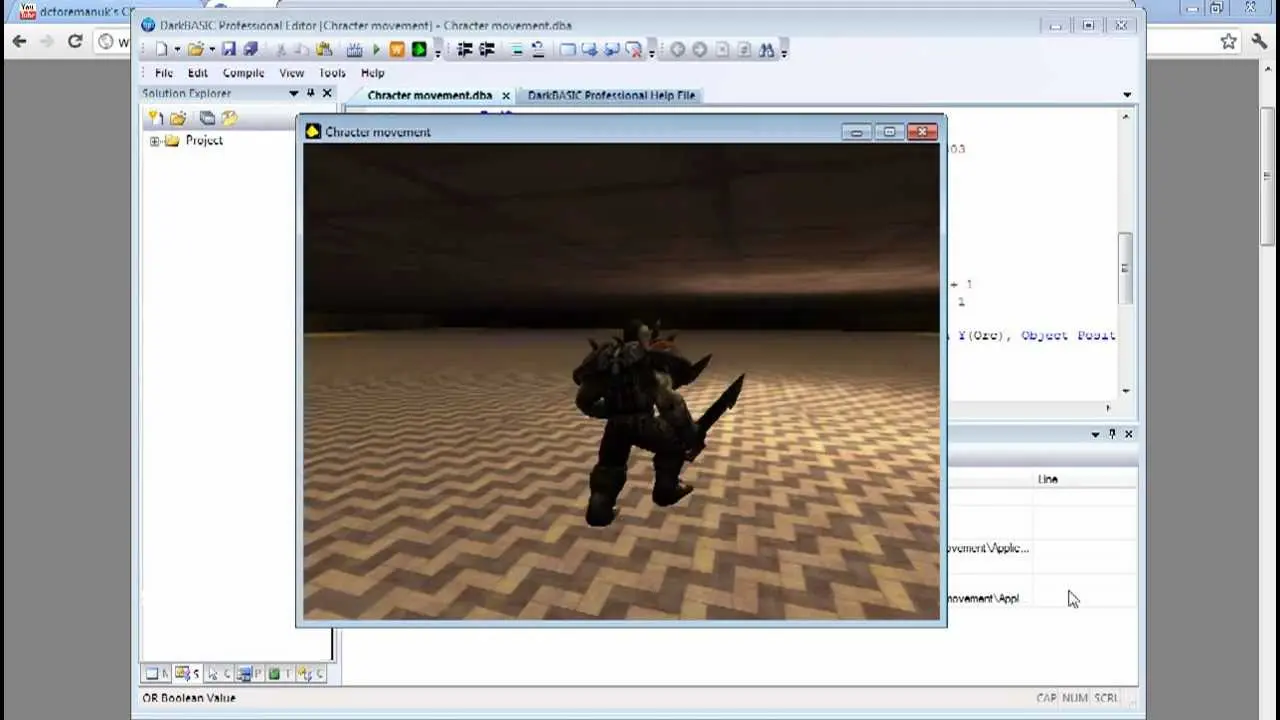
Task: Expand the Project tree node
Action: [155, 141]
